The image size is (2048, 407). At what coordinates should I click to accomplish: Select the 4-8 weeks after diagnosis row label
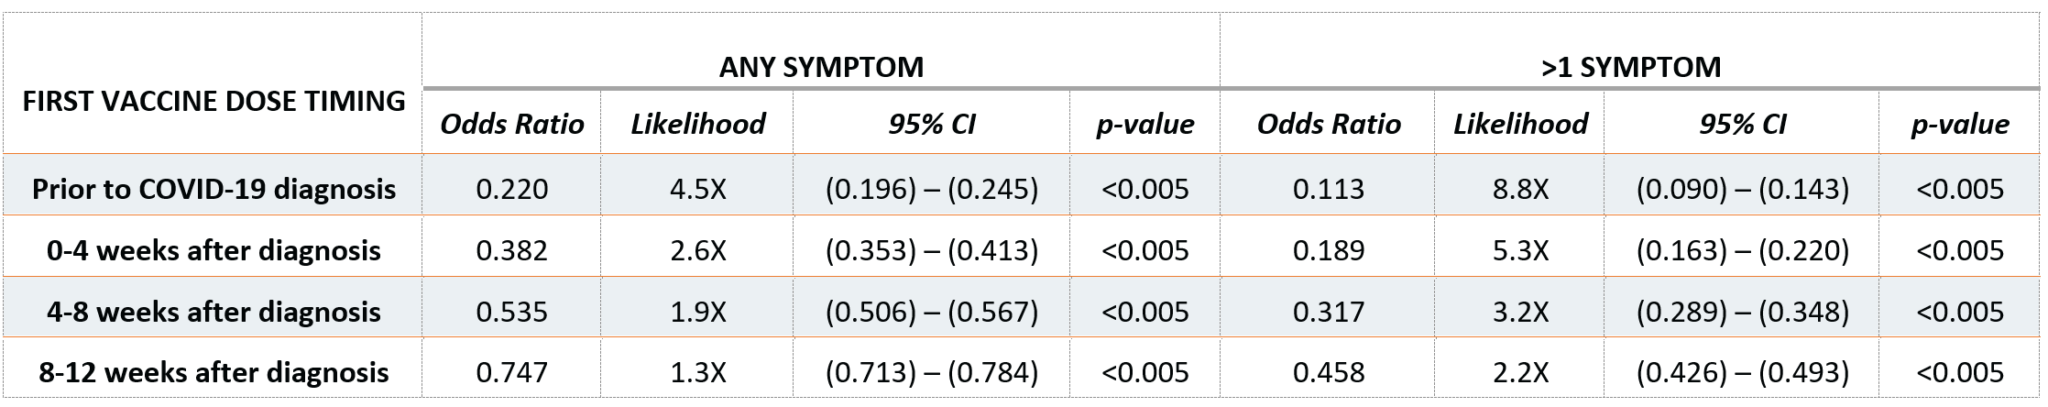(x=213, y=311)
